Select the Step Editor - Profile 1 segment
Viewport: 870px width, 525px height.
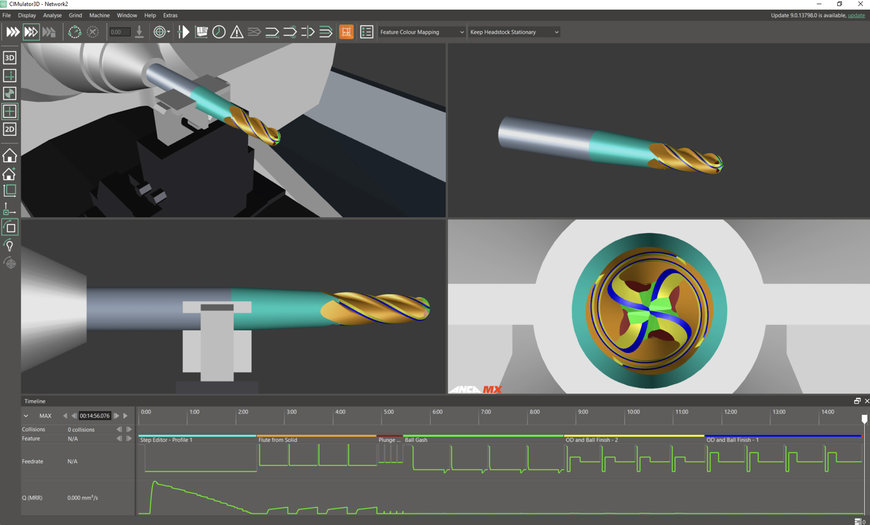[197, 439]
